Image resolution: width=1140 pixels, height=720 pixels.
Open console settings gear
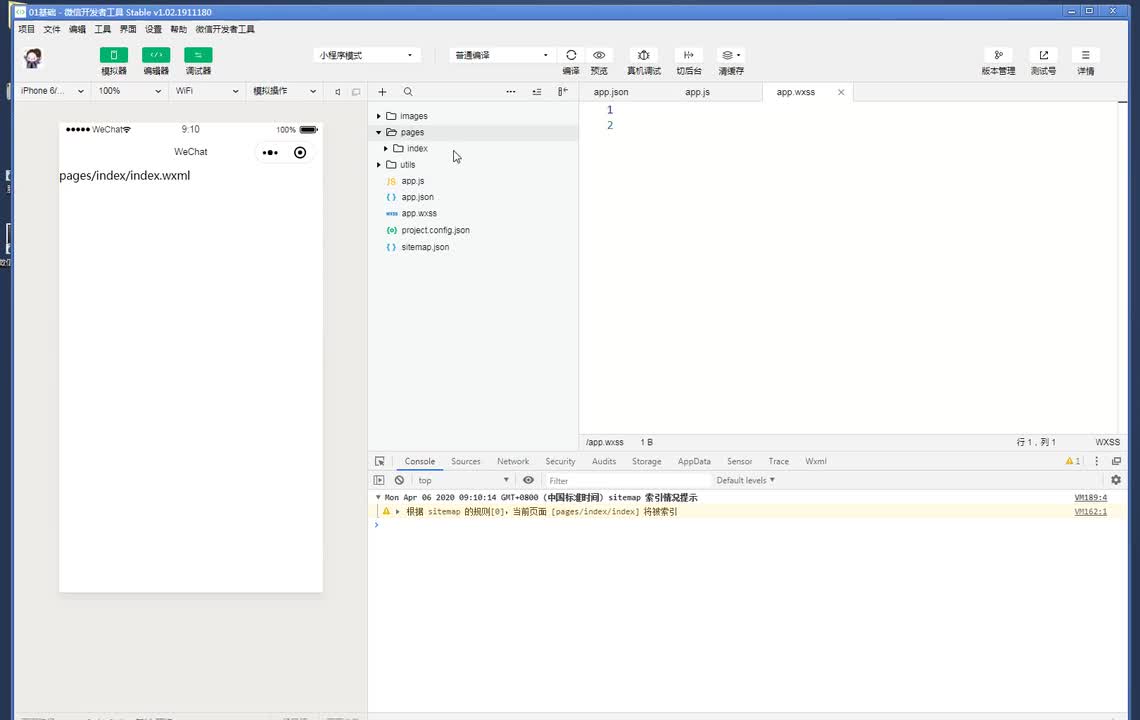[x=1116, y=480]
